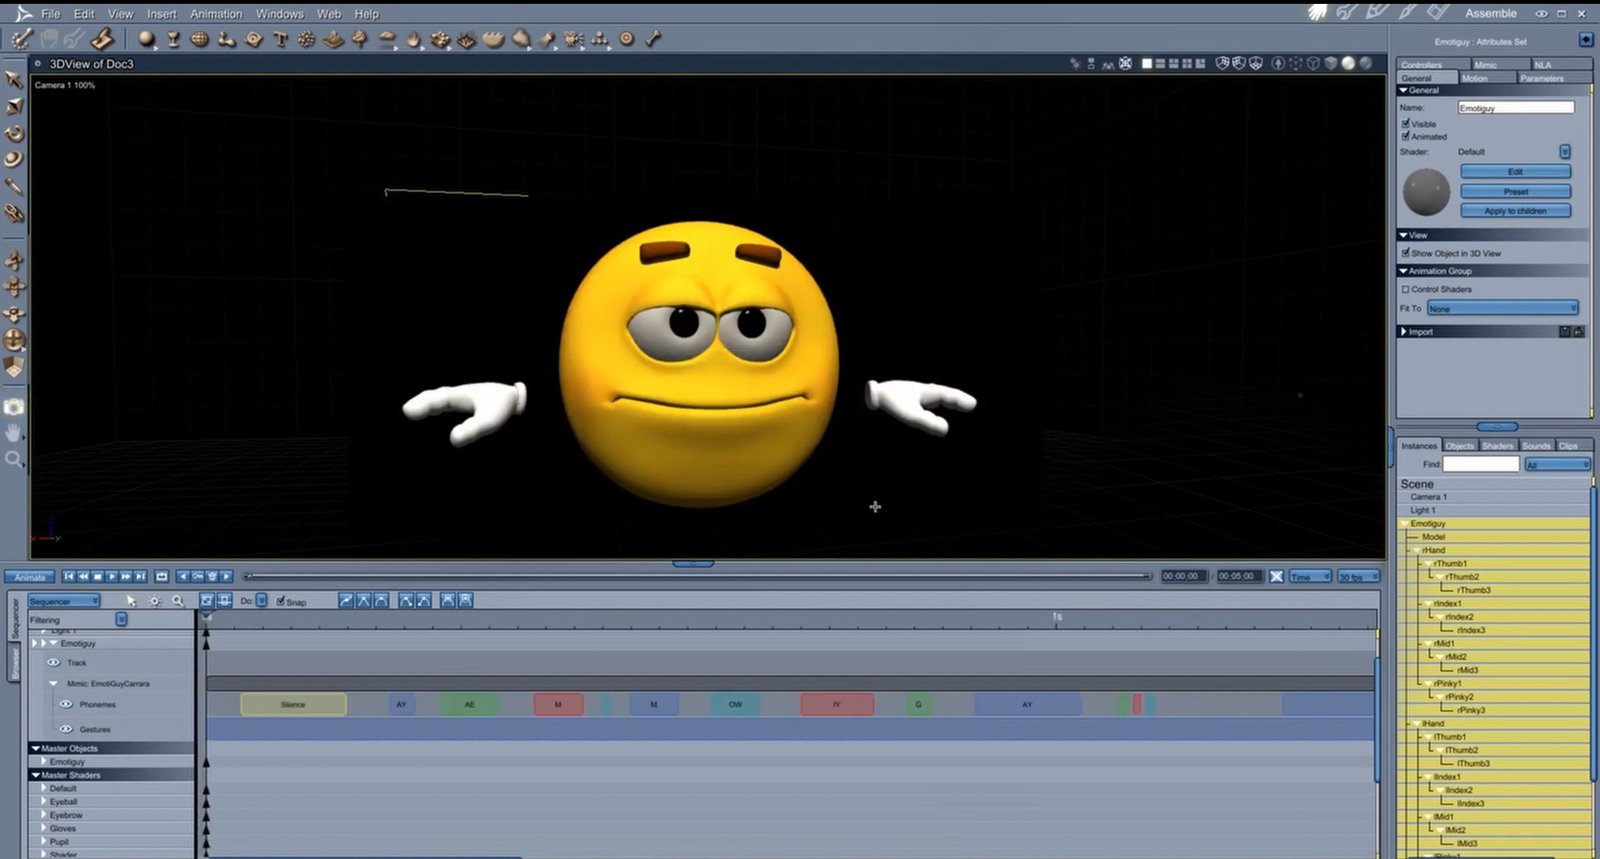1600x859 pixels.
Task: Select the hand pan tool in left toolbar
Action: click(x=14, y=433)
